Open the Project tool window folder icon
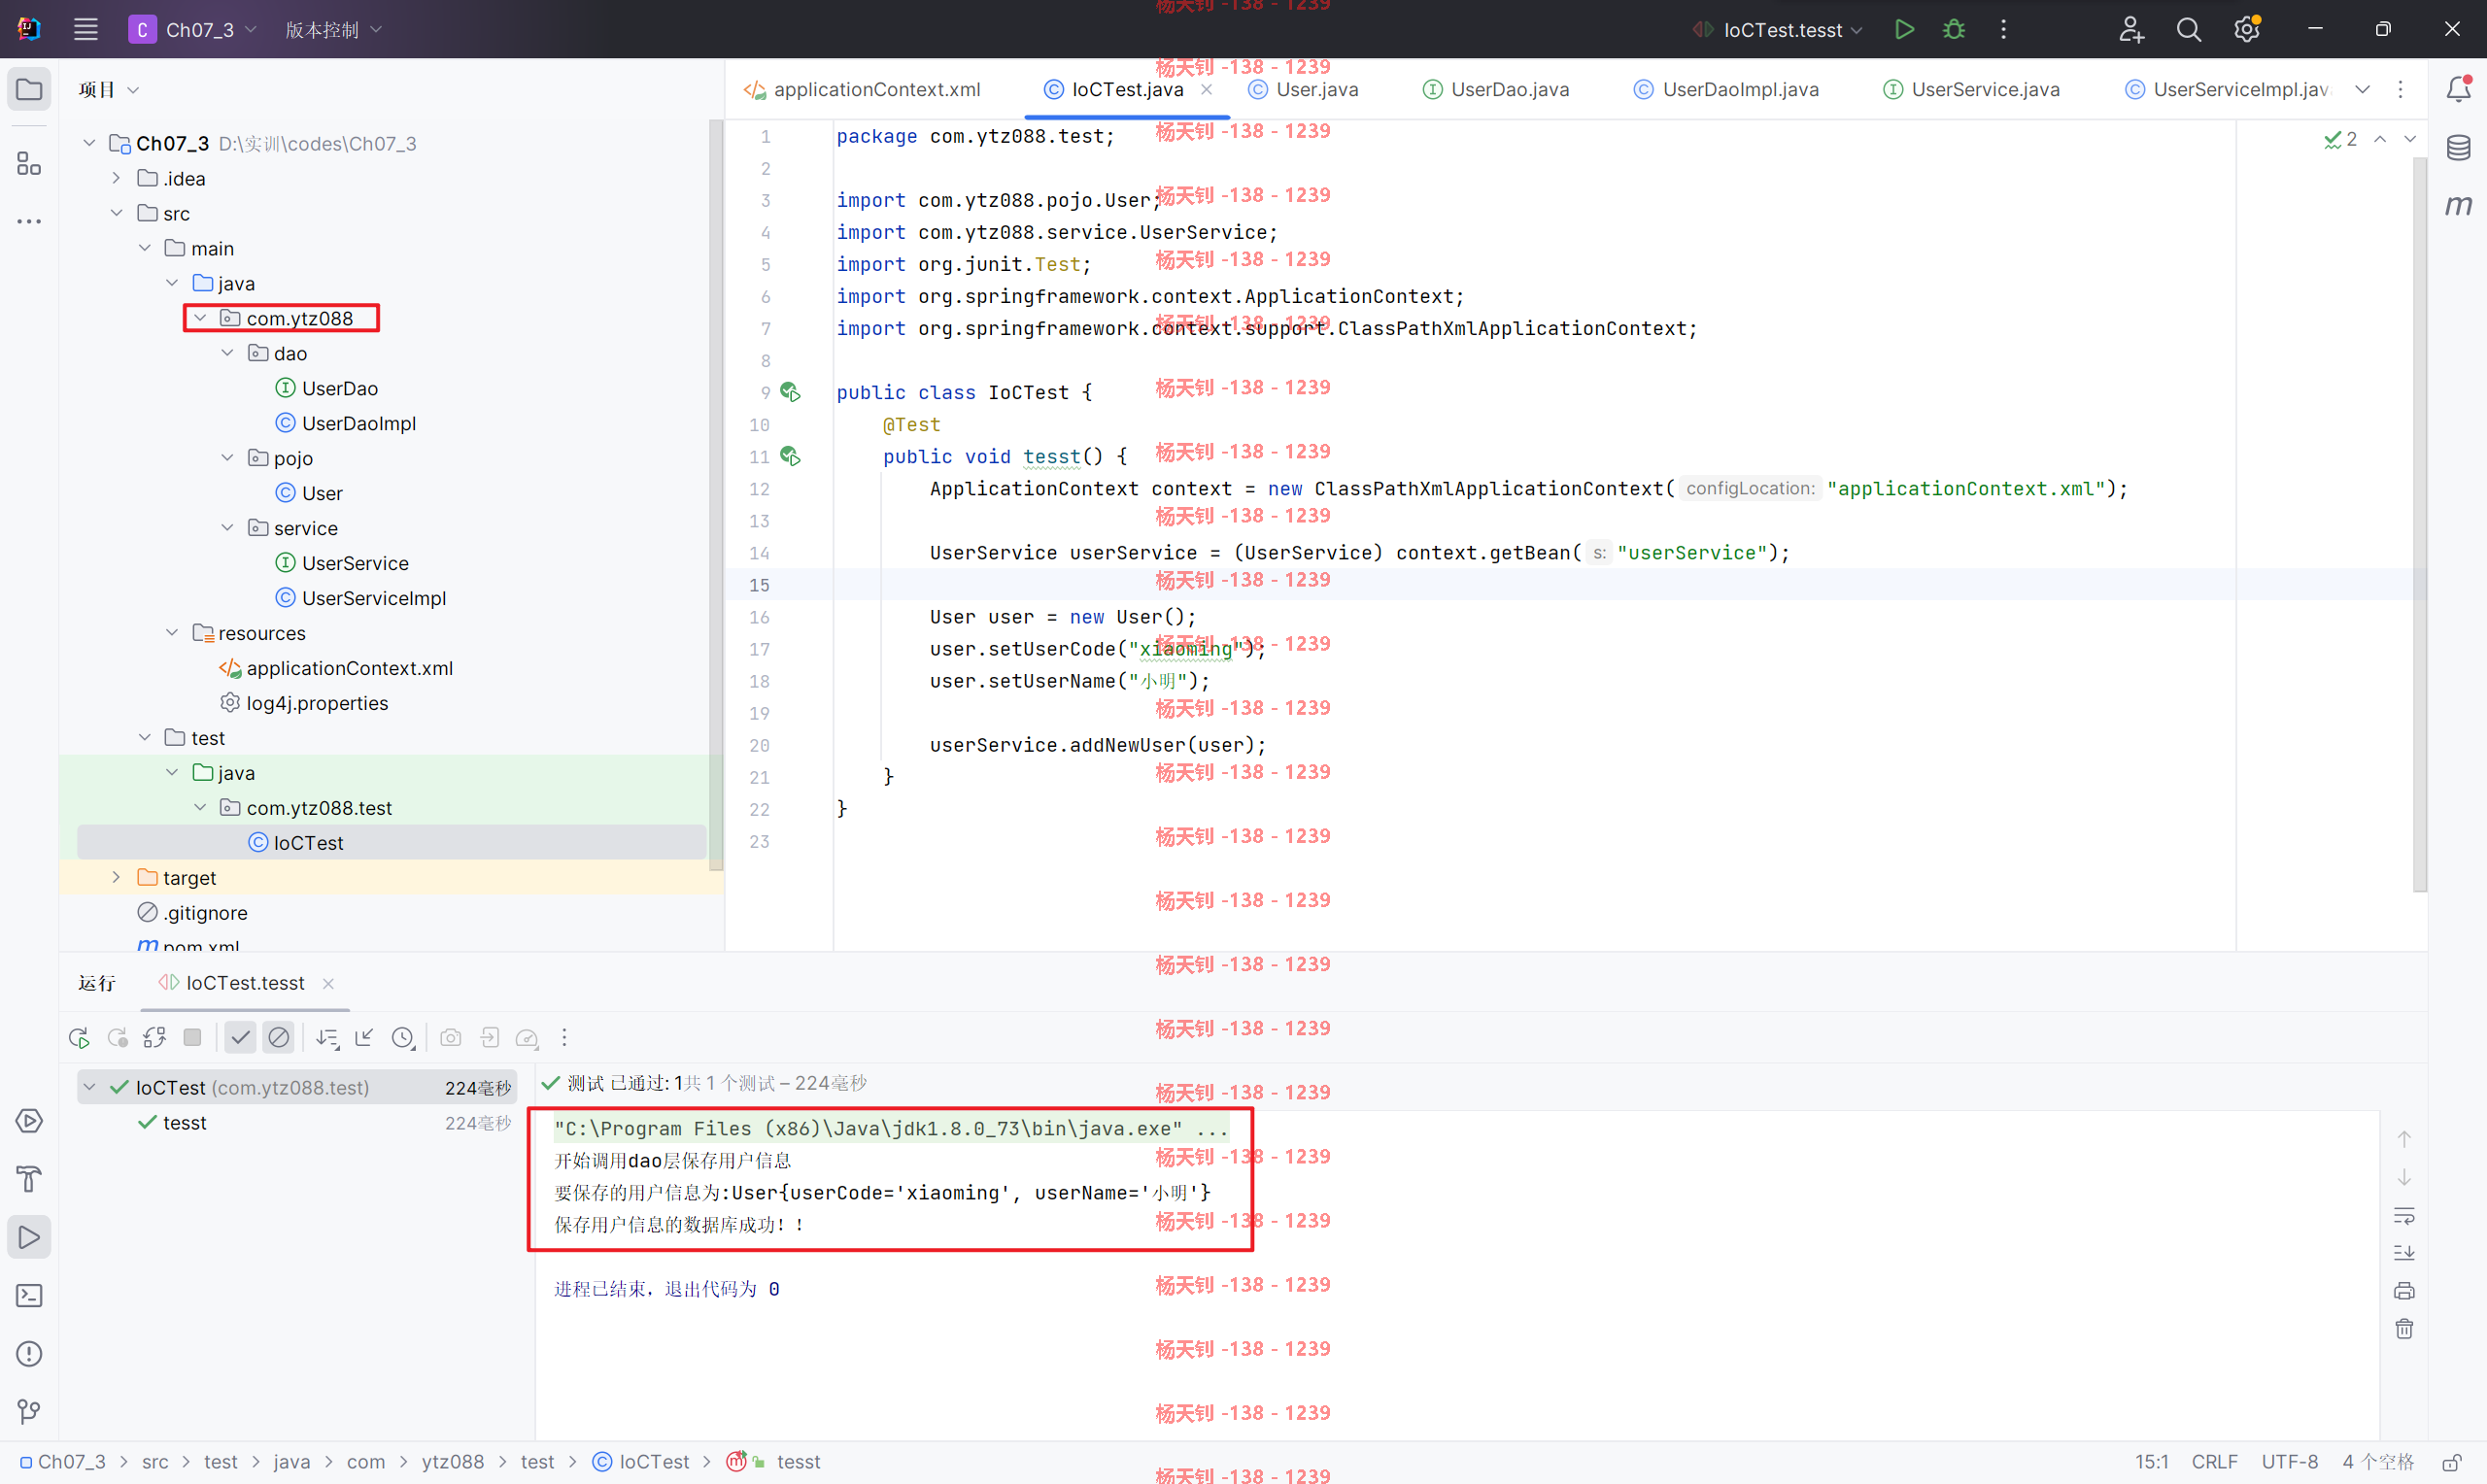Image resolution: width=2487 pixels, height=1484 pixels. tap(29, 89)
